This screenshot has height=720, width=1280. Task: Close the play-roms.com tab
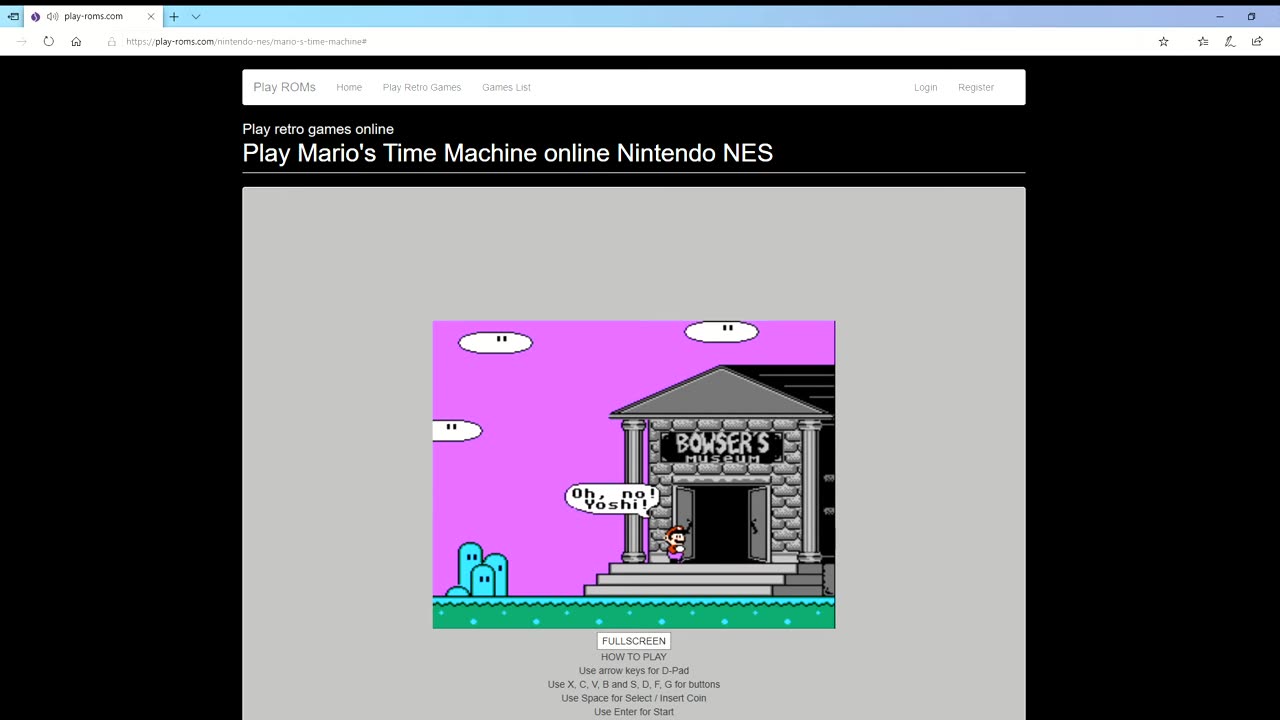click(x=151, y=17)
